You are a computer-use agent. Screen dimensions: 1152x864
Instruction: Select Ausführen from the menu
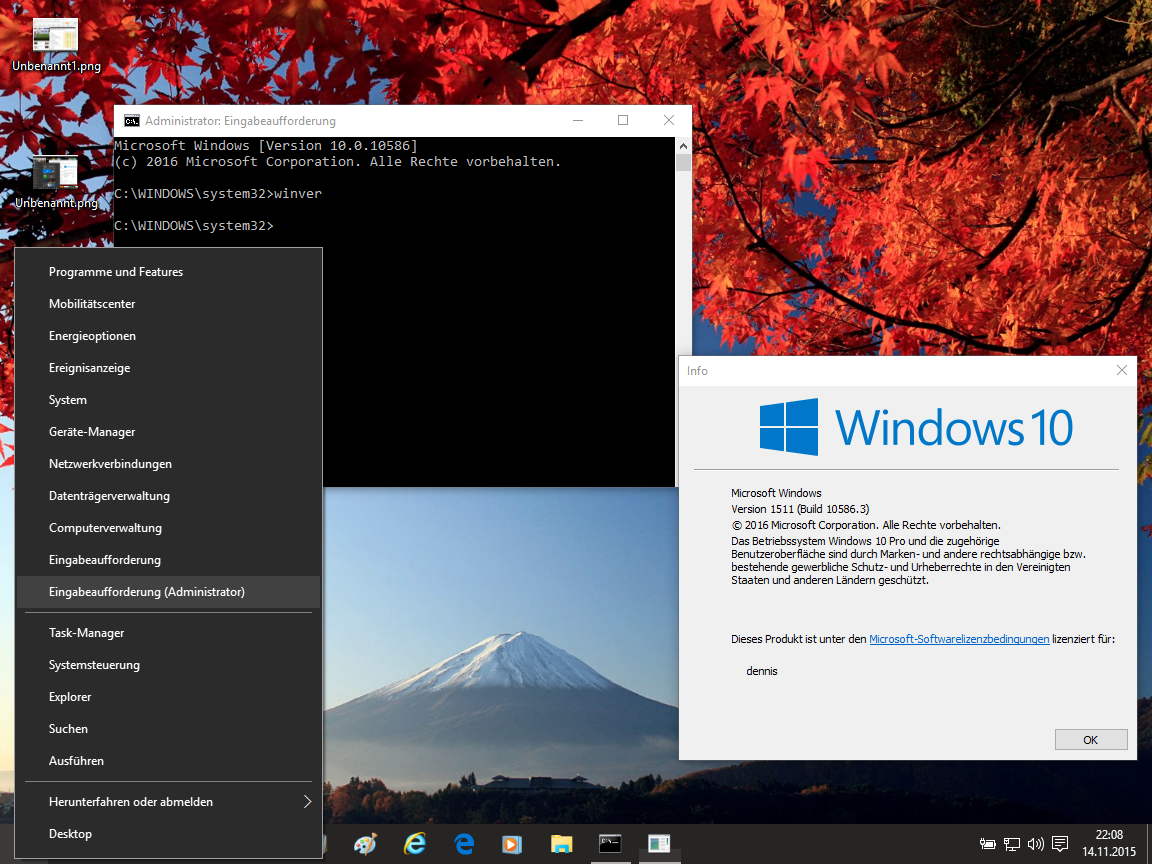click(x=168, y=760)
